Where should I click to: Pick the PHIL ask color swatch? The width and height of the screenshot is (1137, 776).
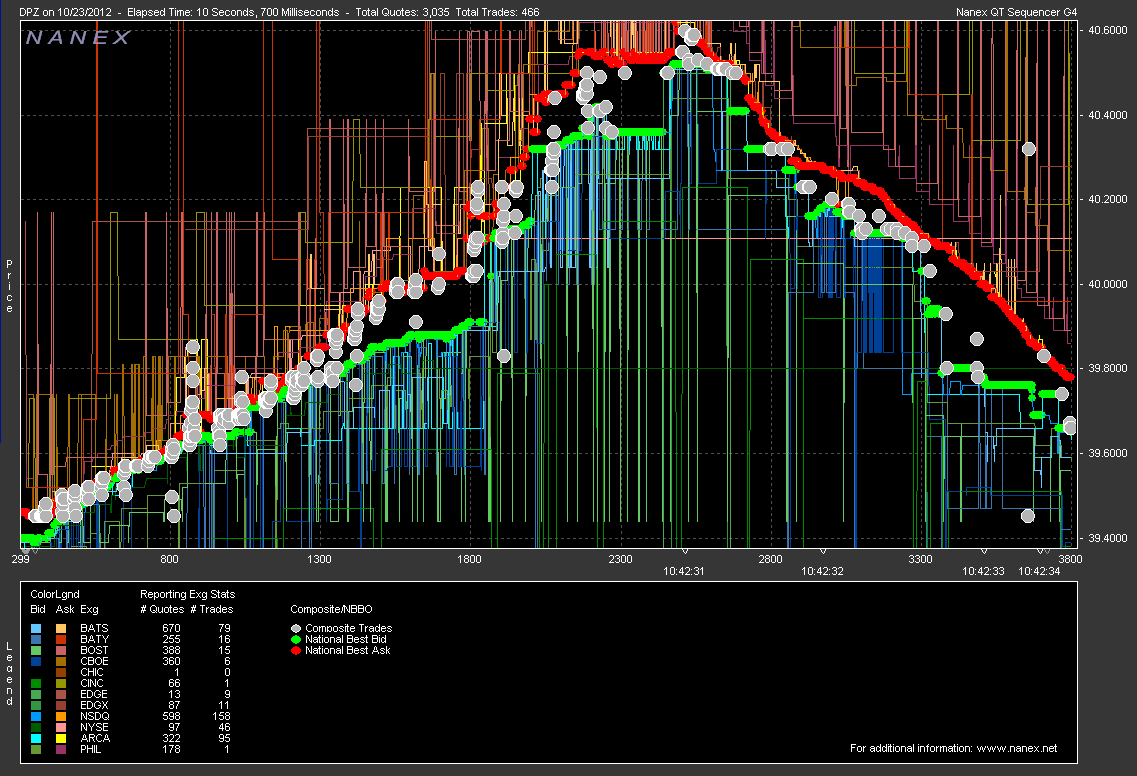click(x=61, y=749)
